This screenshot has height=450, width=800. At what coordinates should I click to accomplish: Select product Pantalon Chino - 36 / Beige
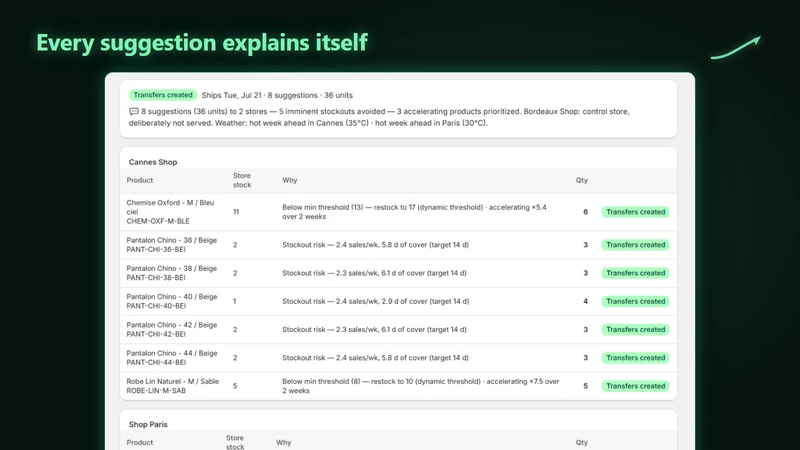tap(171, 240)
